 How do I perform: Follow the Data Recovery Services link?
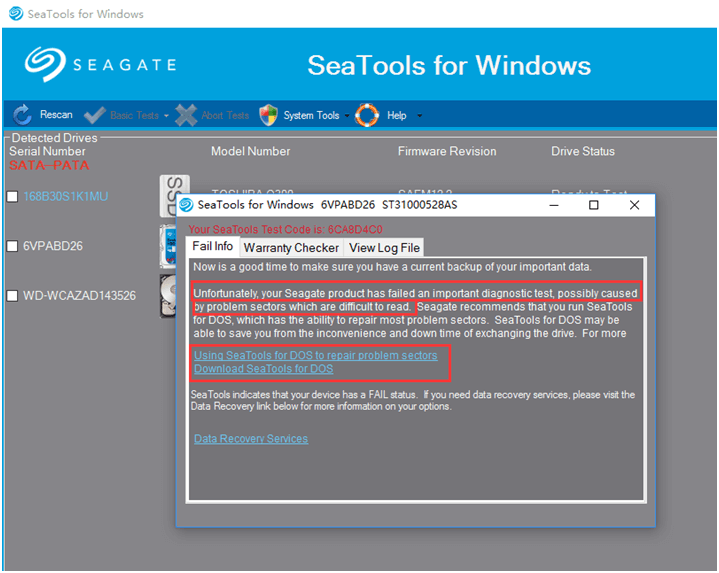tap(250, 439)
